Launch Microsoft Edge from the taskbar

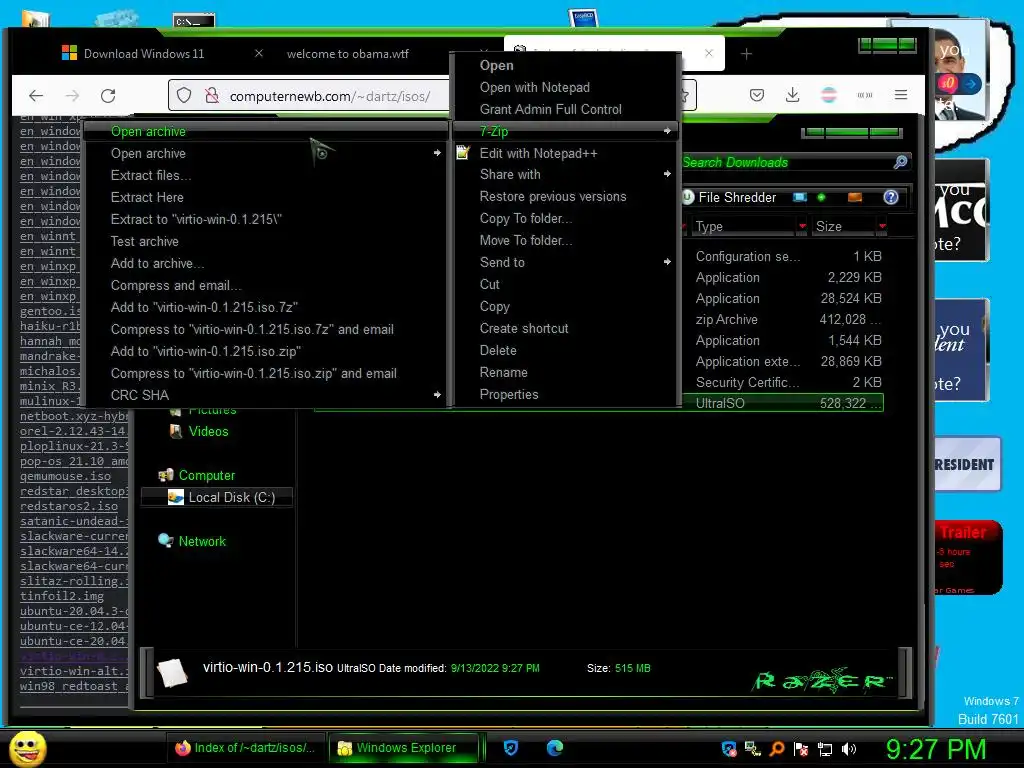coord(555,748)
